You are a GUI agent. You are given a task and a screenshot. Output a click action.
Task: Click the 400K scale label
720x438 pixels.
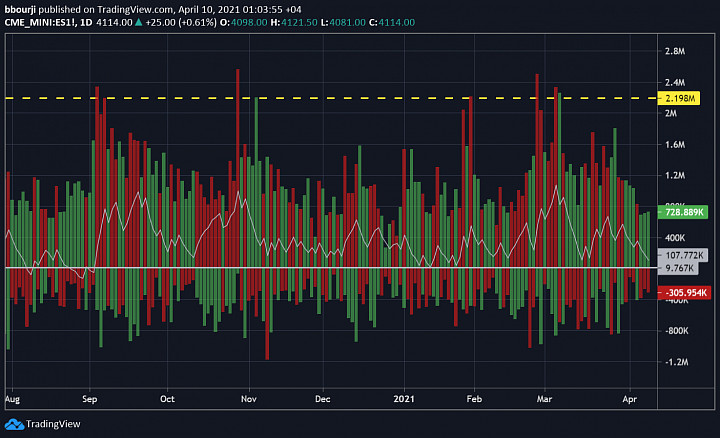click(x=675, y=238)
